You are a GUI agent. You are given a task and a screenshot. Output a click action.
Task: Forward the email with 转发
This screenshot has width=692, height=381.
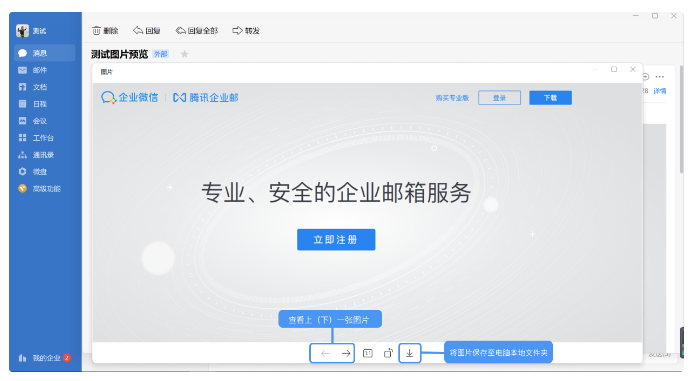246,30
